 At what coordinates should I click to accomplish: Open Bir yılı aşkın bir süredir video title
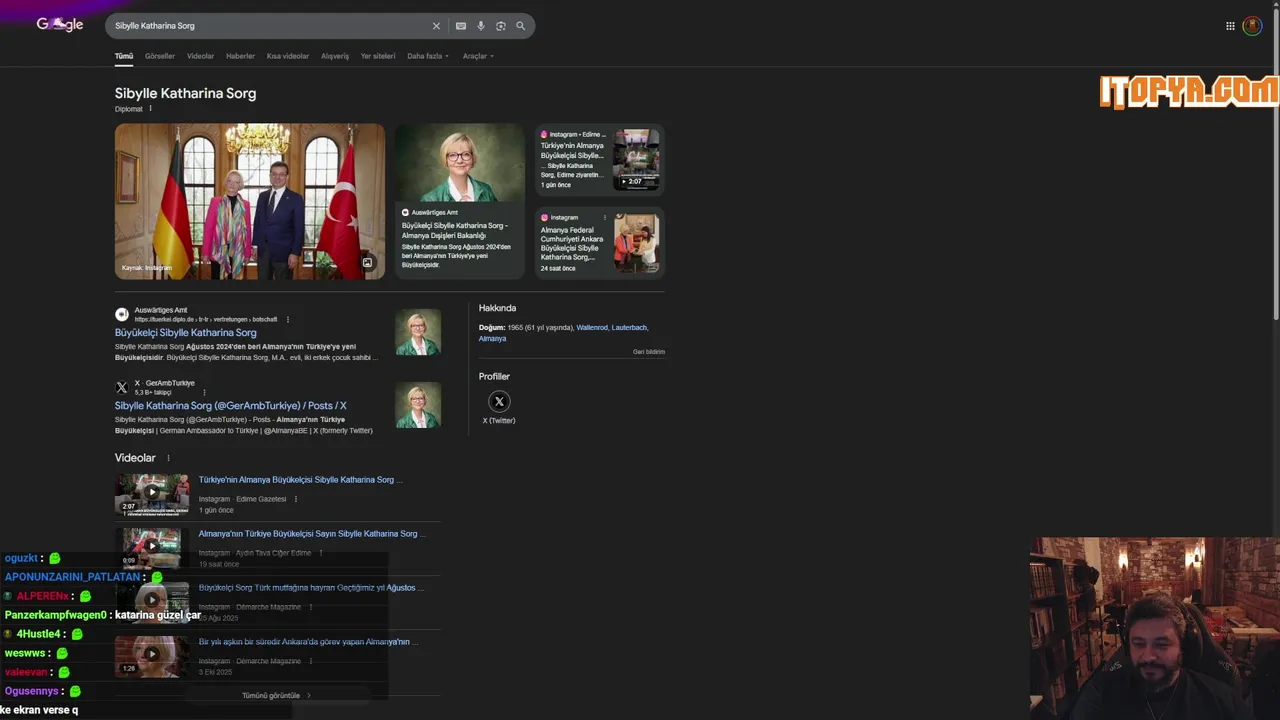306,642
